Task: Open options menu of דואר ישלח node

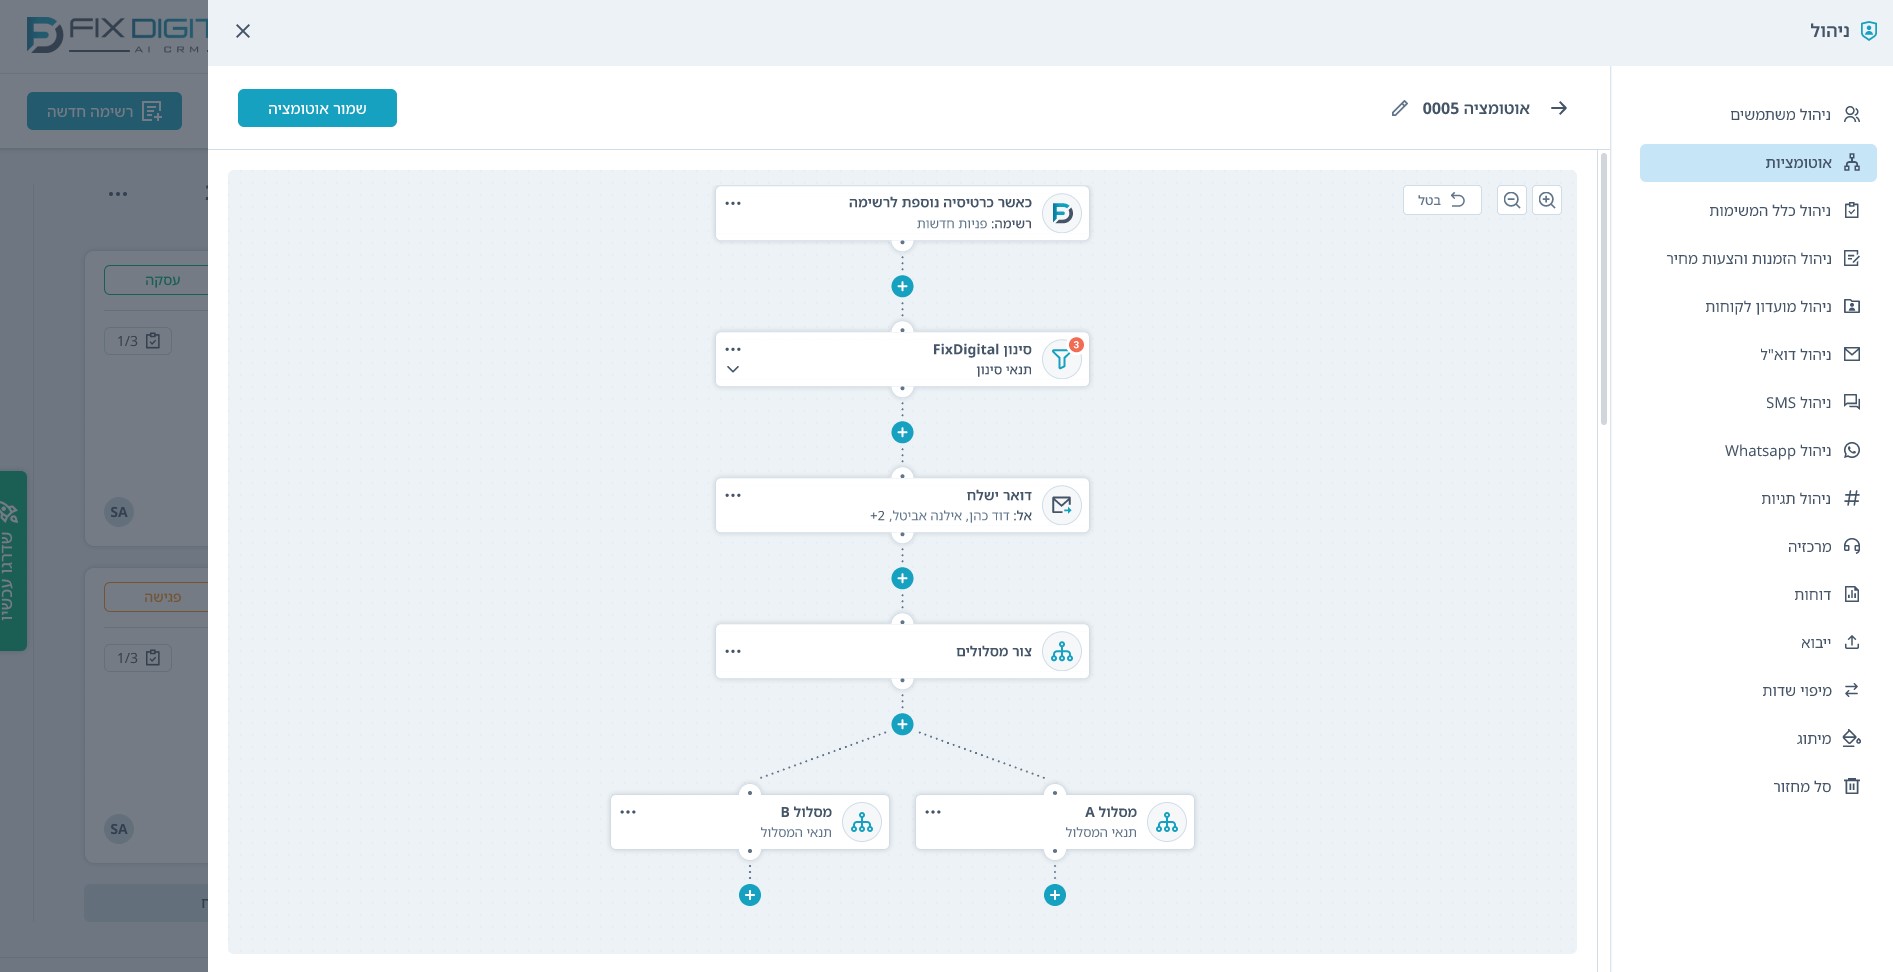Action: pyautogui.click(x=733, y=495)
